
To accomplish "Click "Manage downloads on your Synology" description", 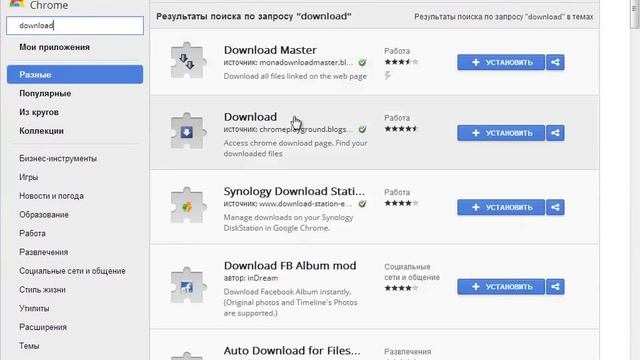I will (x=289, y=222).
